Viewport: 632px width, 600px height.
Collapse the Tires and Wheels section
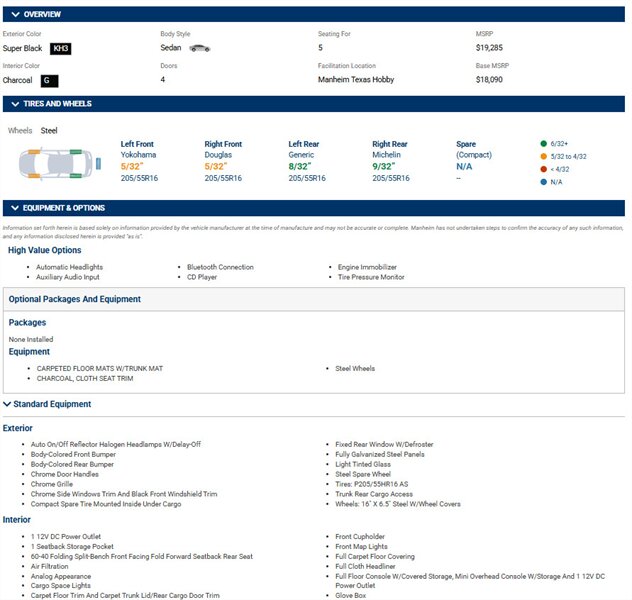[16, 104]
